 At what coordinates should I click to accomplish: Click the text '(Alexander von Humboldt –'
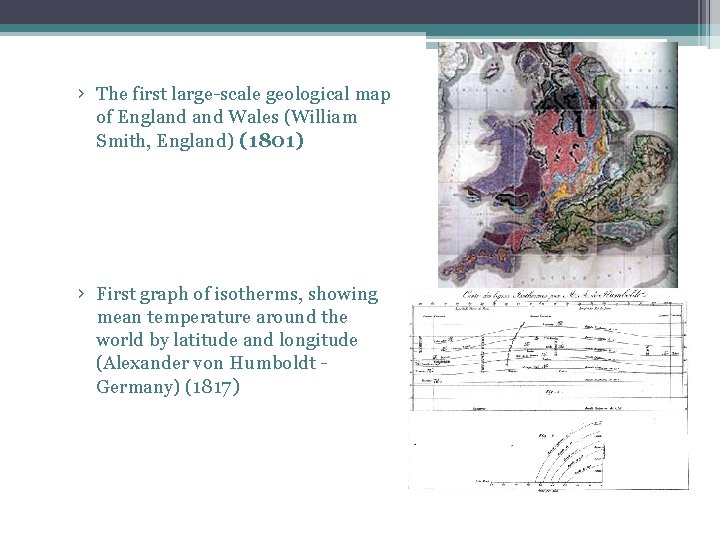tap(211, 363)
